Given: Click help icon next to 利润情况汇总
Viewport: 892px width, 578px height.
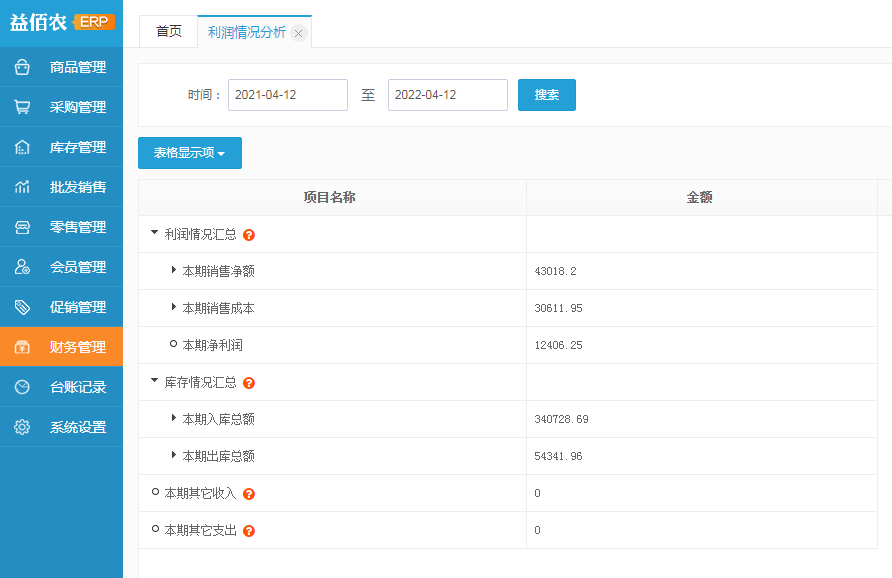Looking at the screenshot, I should (x=249, y=235).
